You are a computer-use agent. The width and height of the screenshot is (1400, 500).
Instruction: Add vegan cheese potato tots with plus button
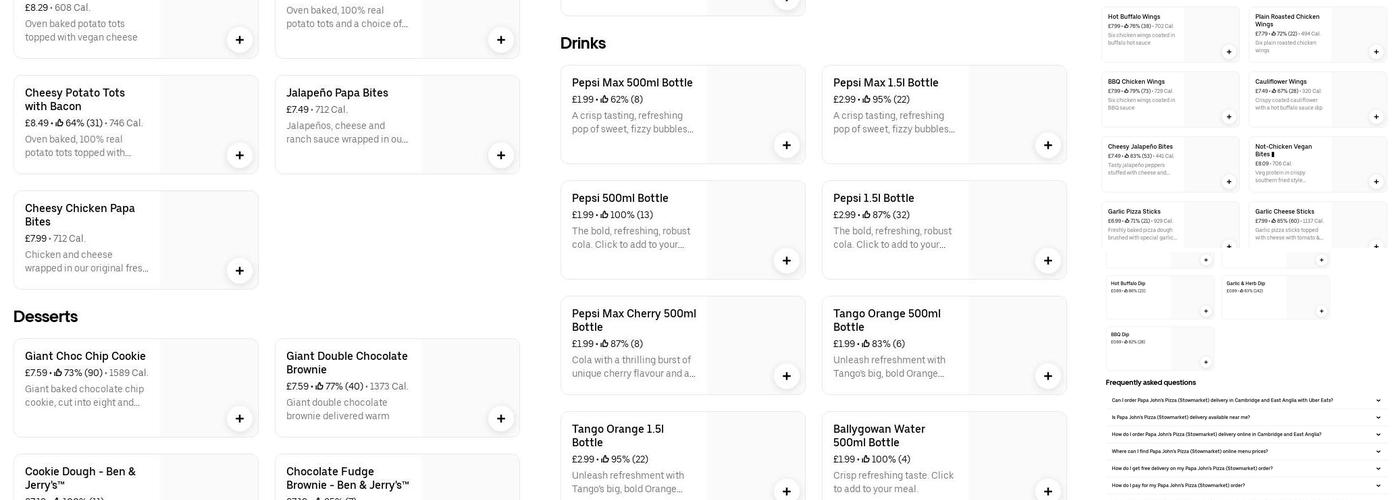239,40
